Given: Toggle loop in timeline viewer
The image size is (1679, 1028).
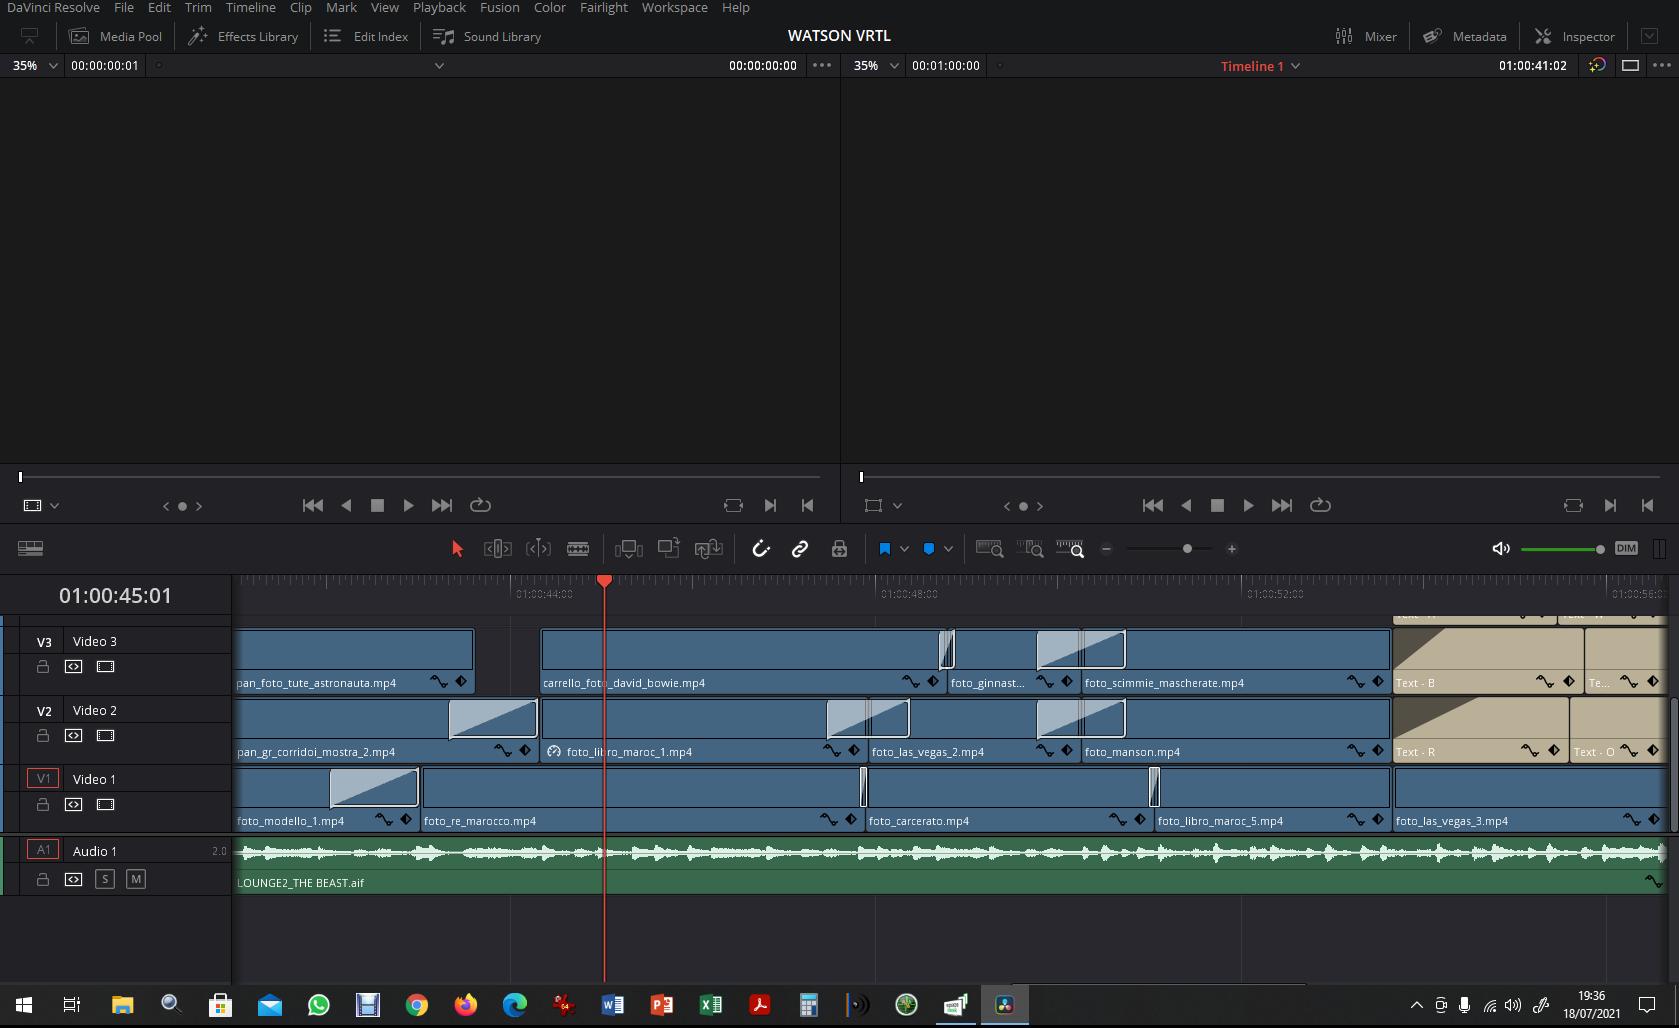Looking at the screenshot, I should tap(1320, 505).
